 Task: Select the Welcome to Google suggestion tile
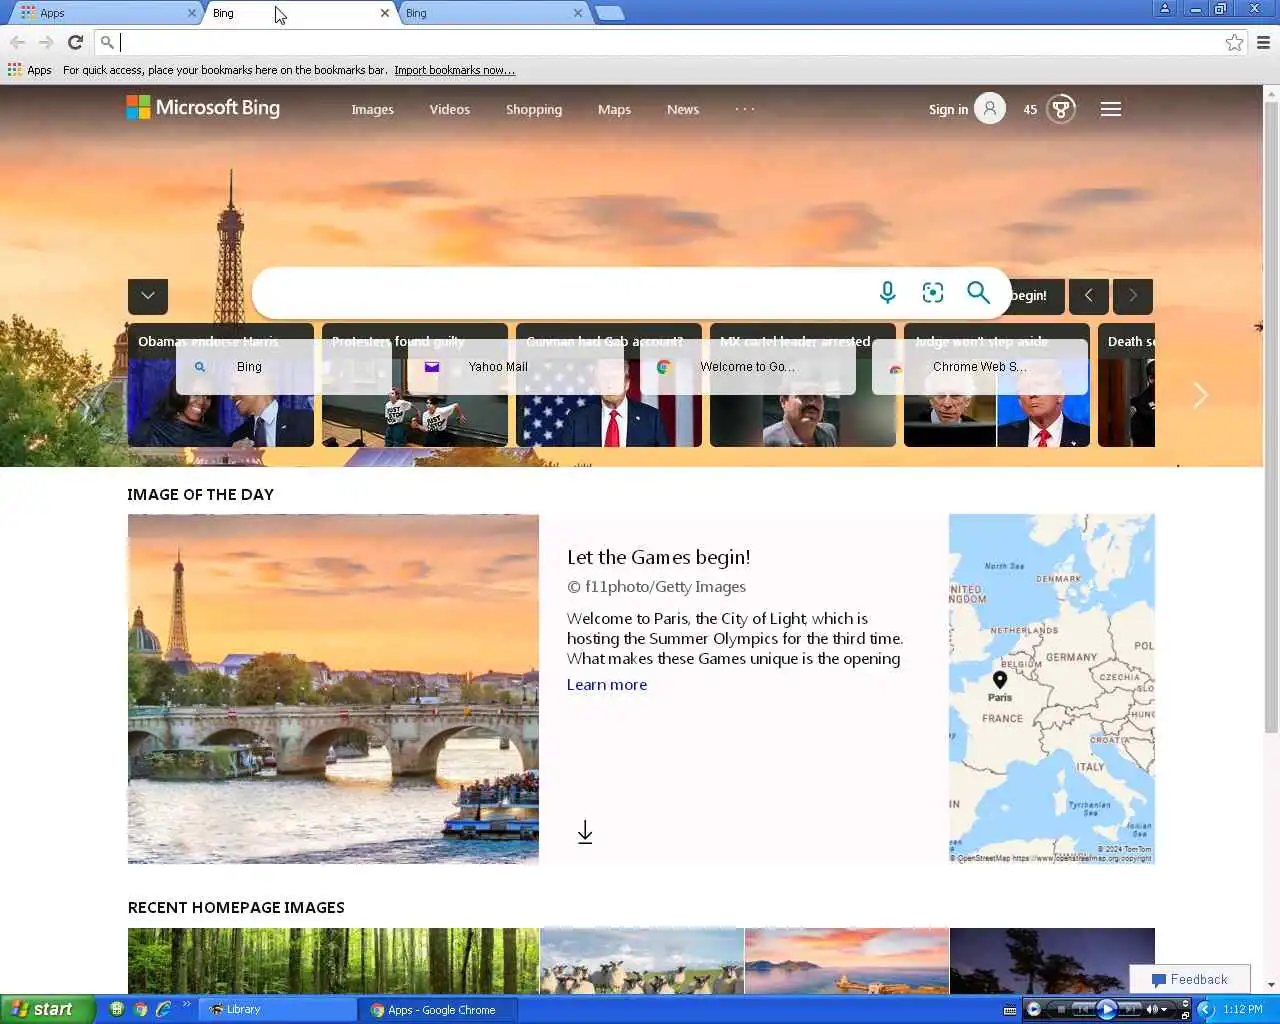coord(748,367)
